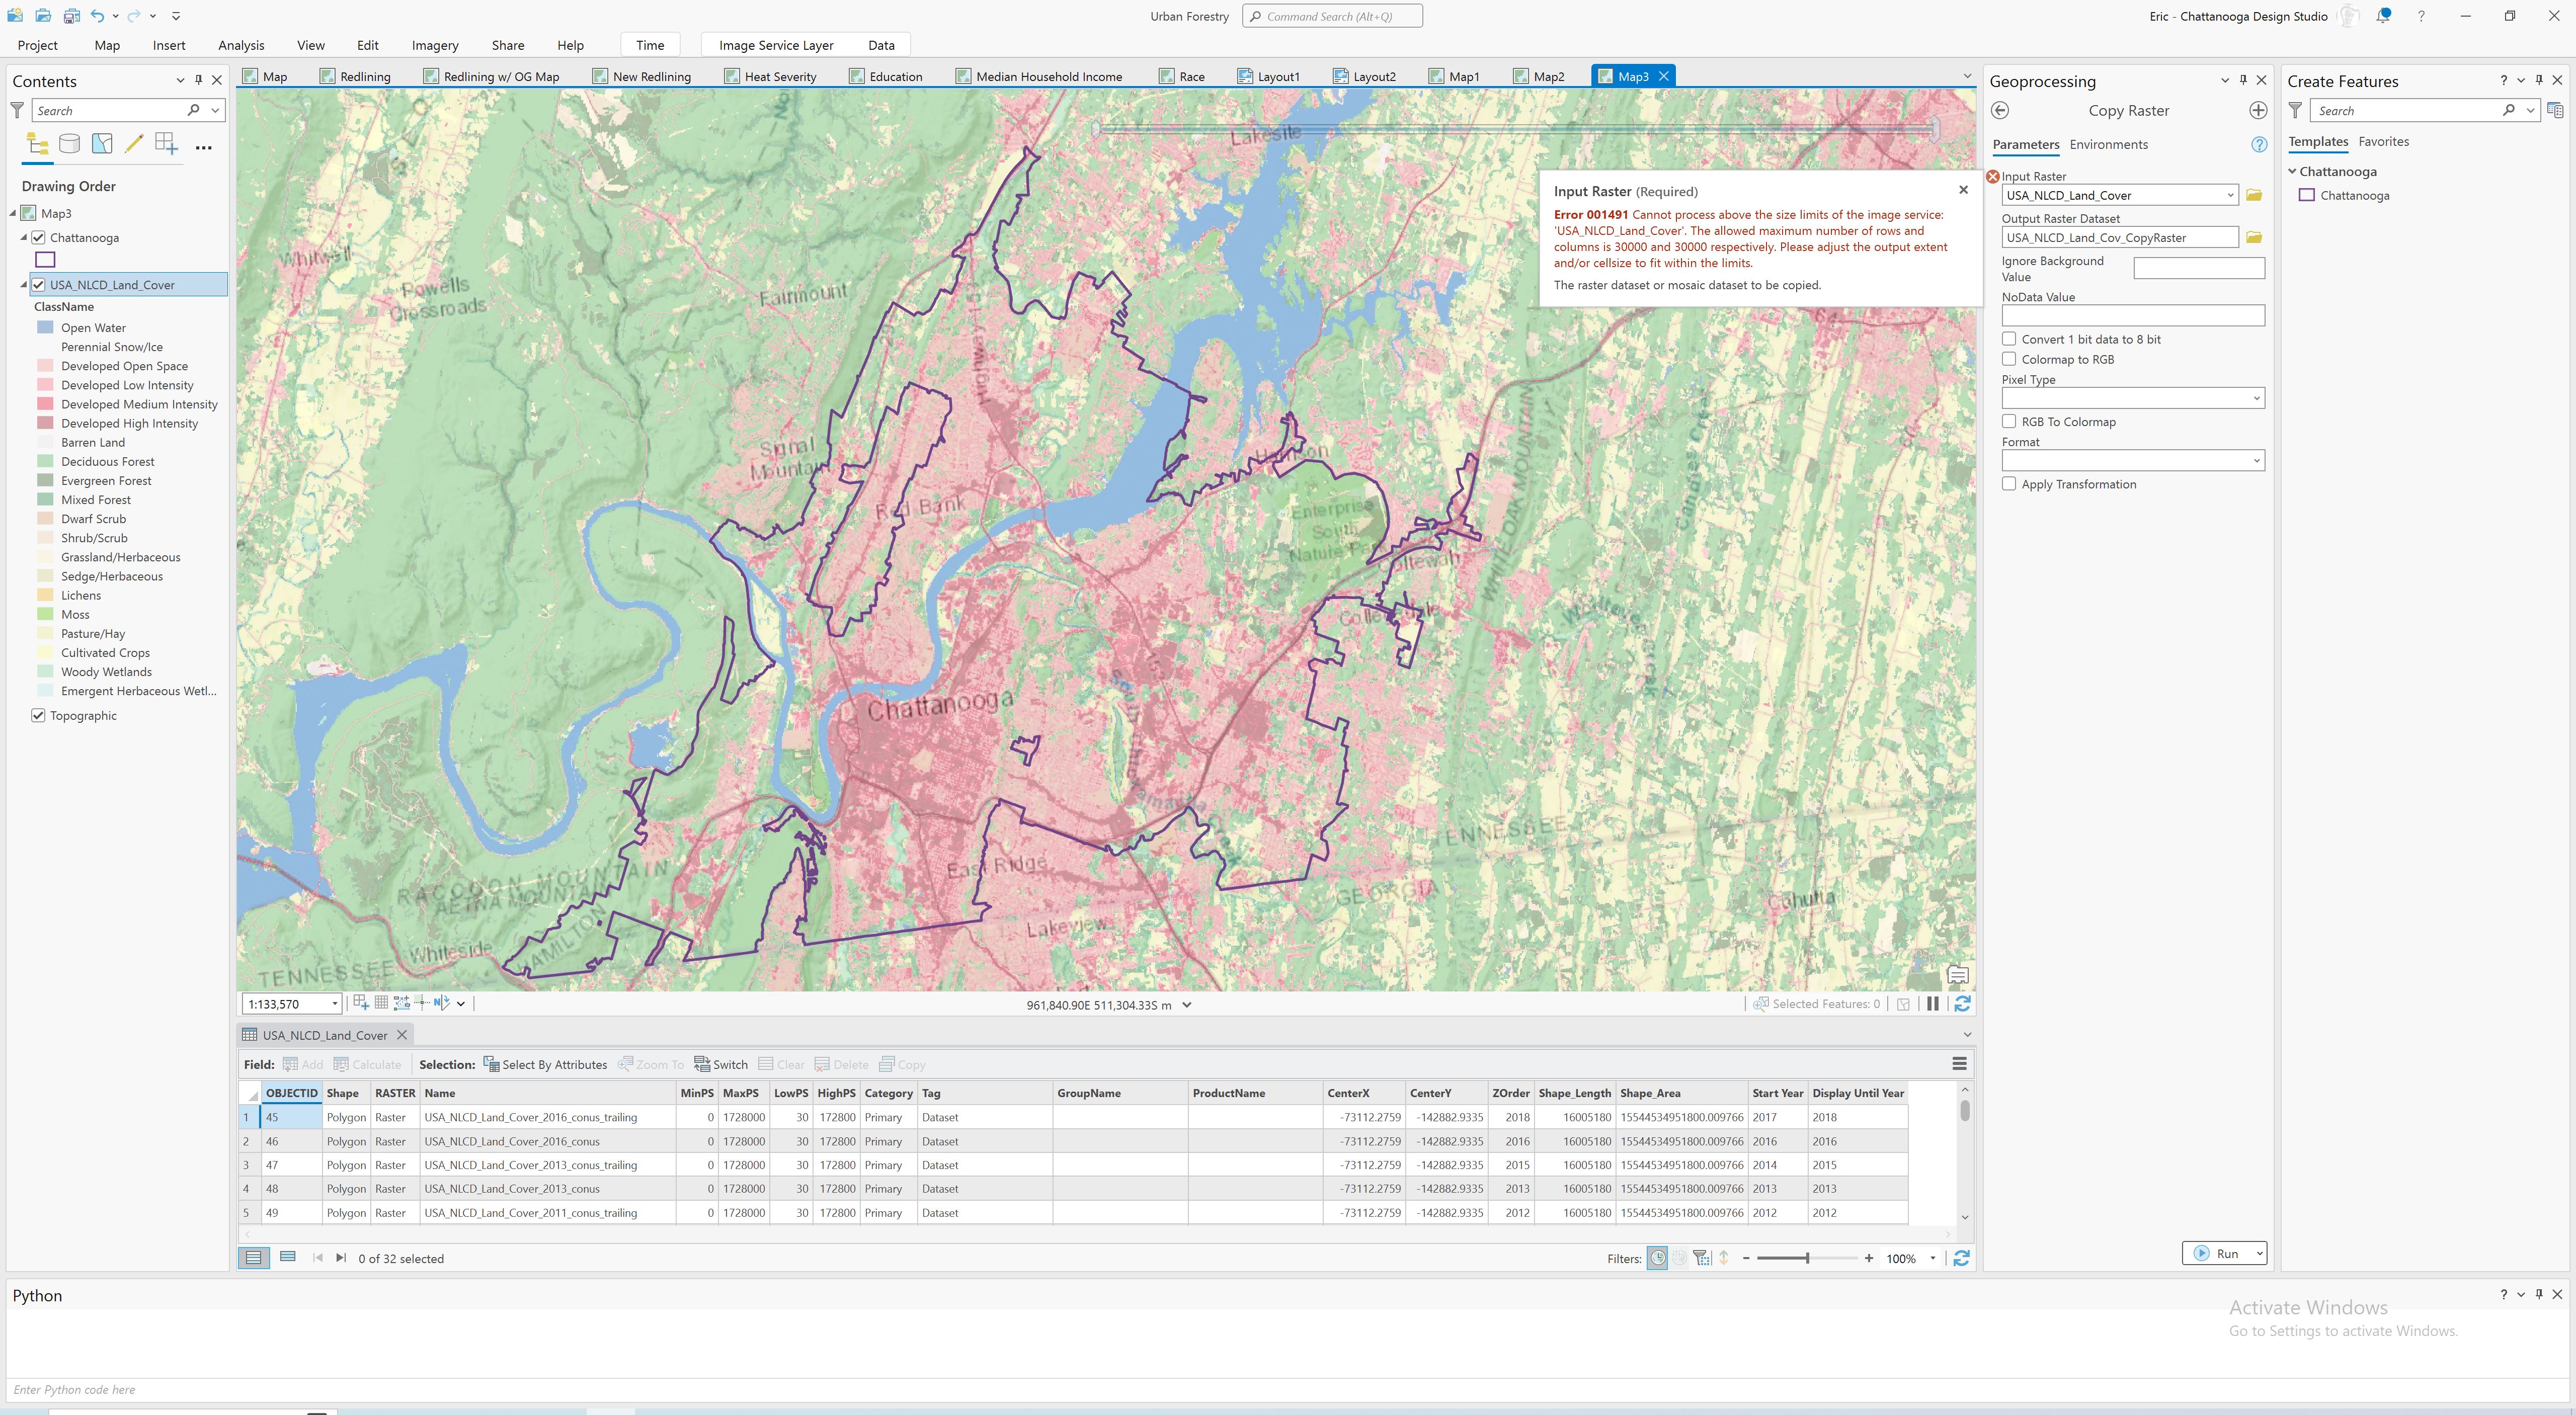Open the Imagery ribbon menu
The height and width of the screenshot is (1415, 2576).
(x=434, y=45)
